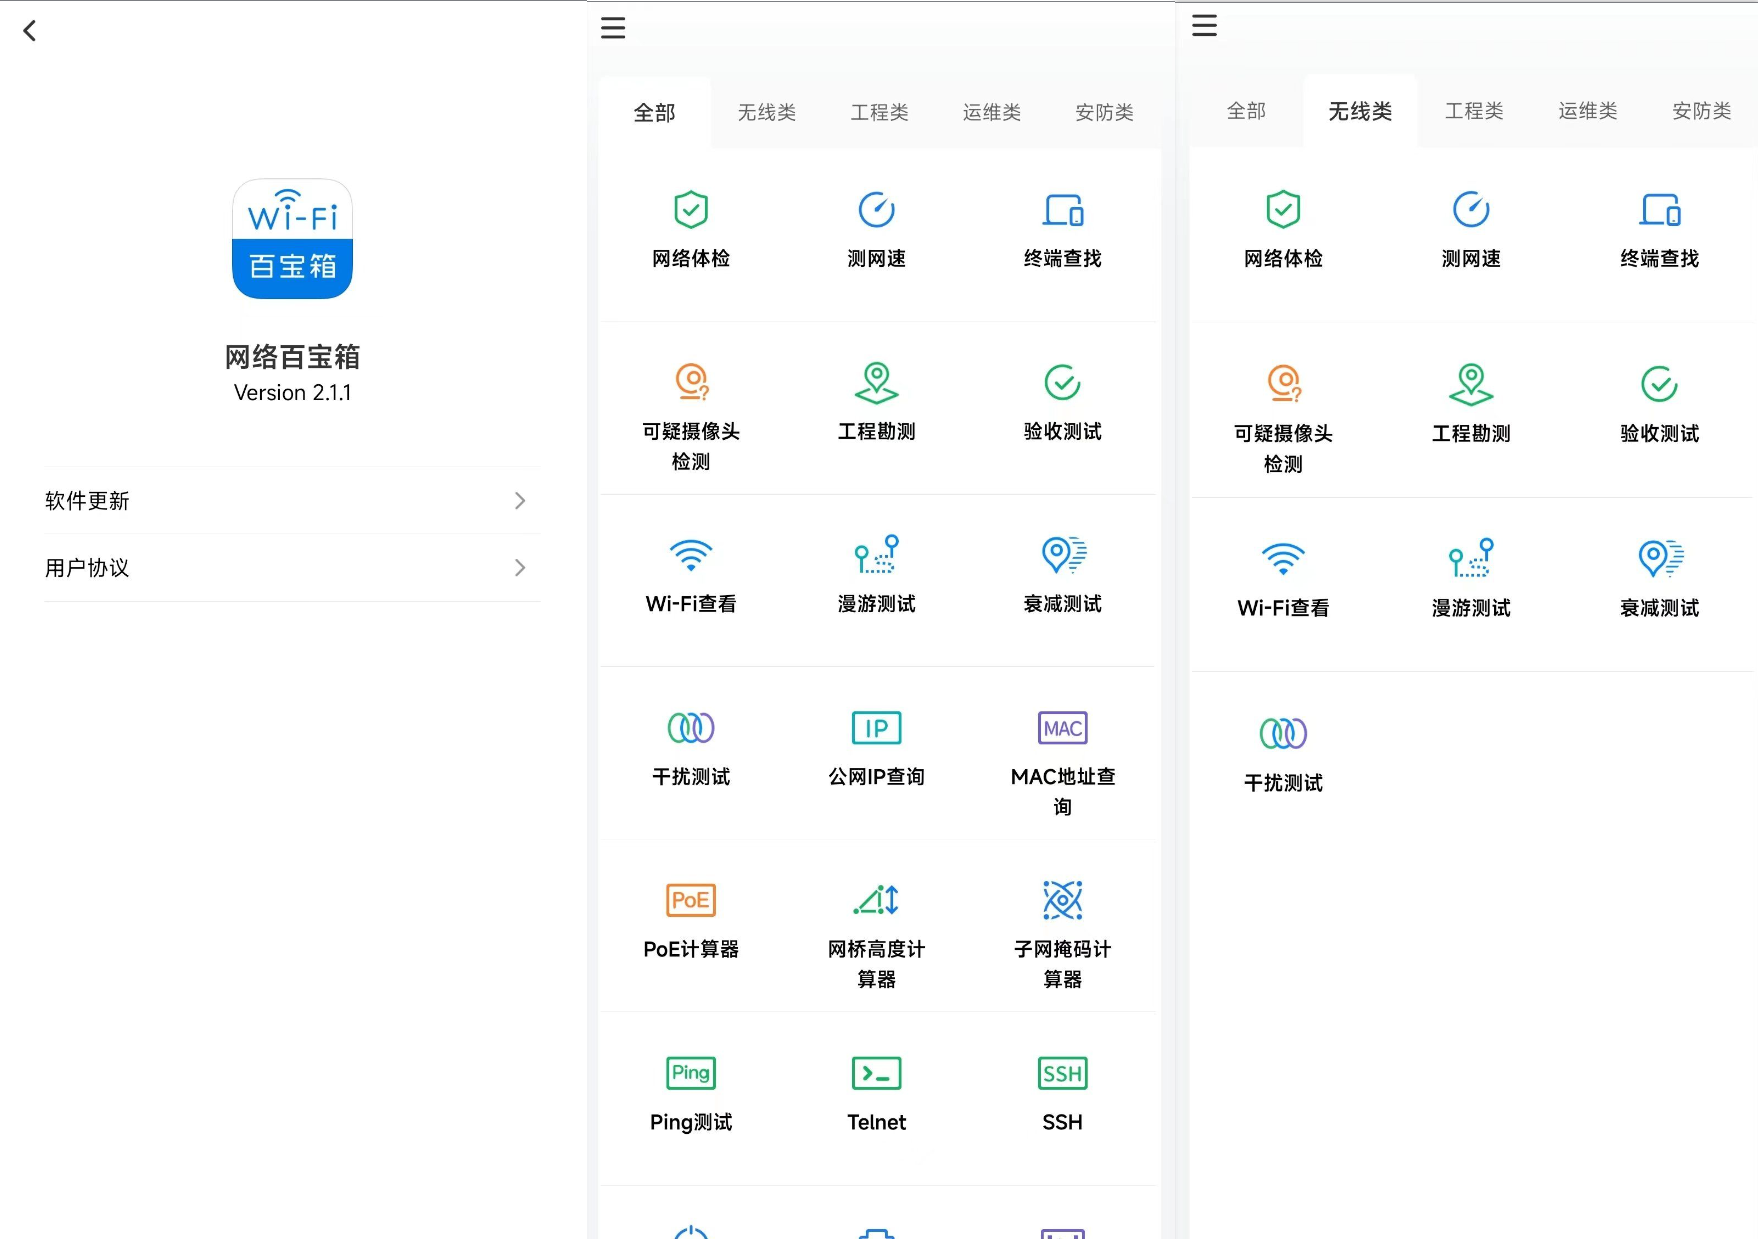Switch to 无线类 tab in middle screen
The width and height of the screenshot is (1758, 1239).
pos(767,113)
